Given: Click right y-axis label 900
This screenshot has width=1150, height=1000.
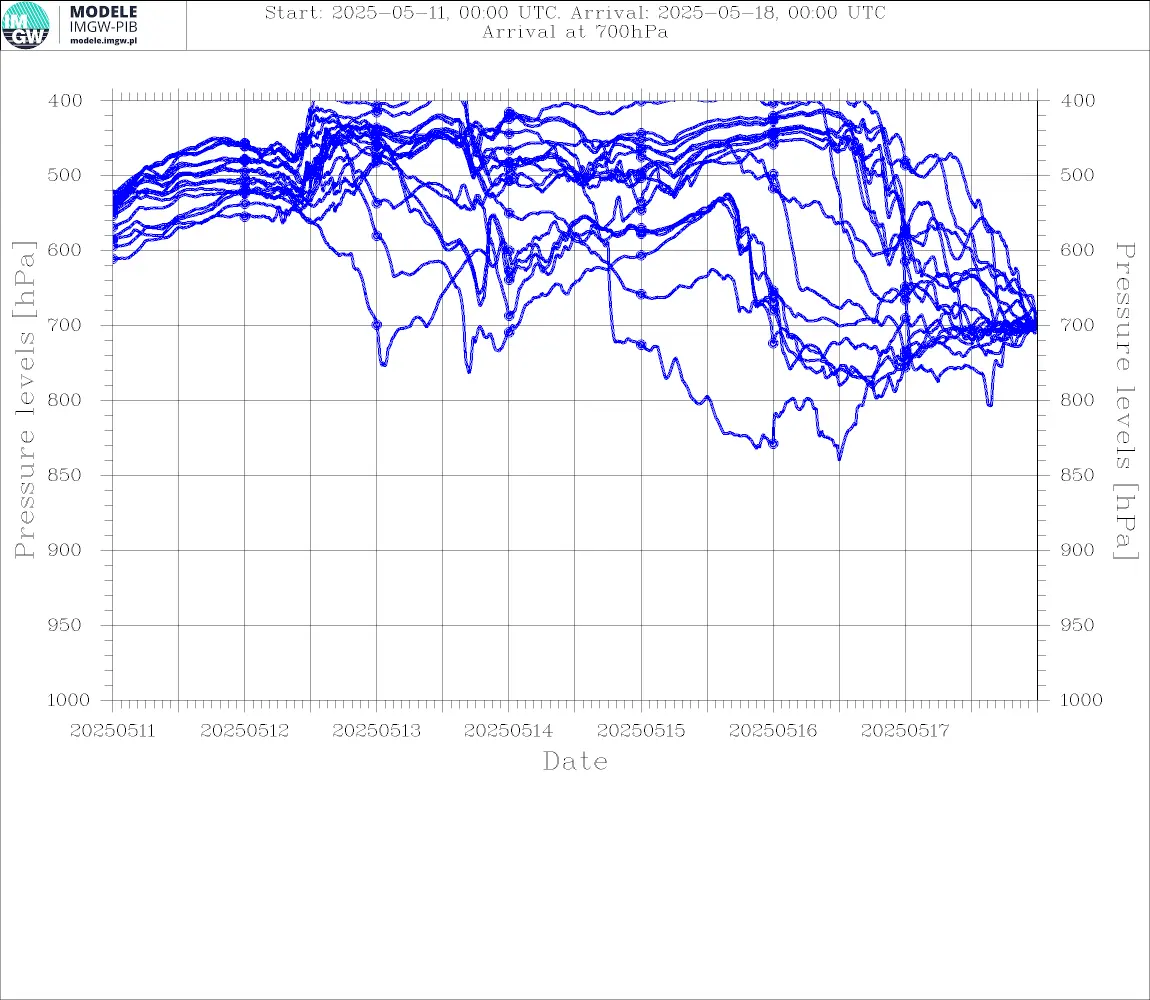Looking at the screenshot, I should [x=1077, y=550].
